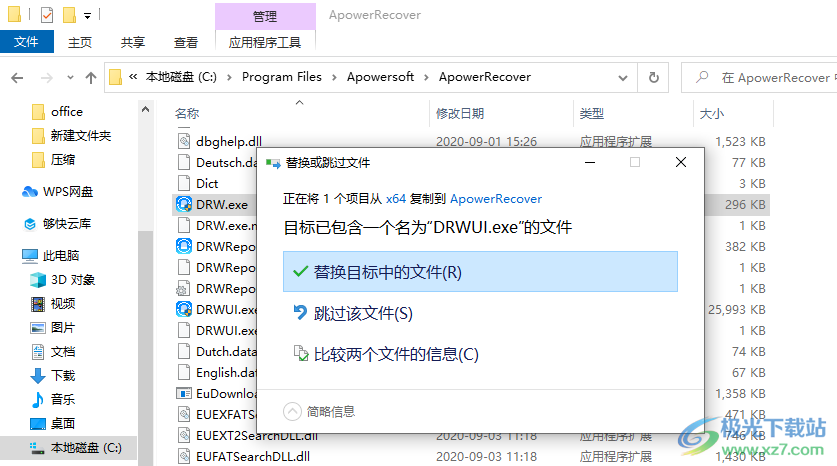Click the Dict file icon

[184, 183]
